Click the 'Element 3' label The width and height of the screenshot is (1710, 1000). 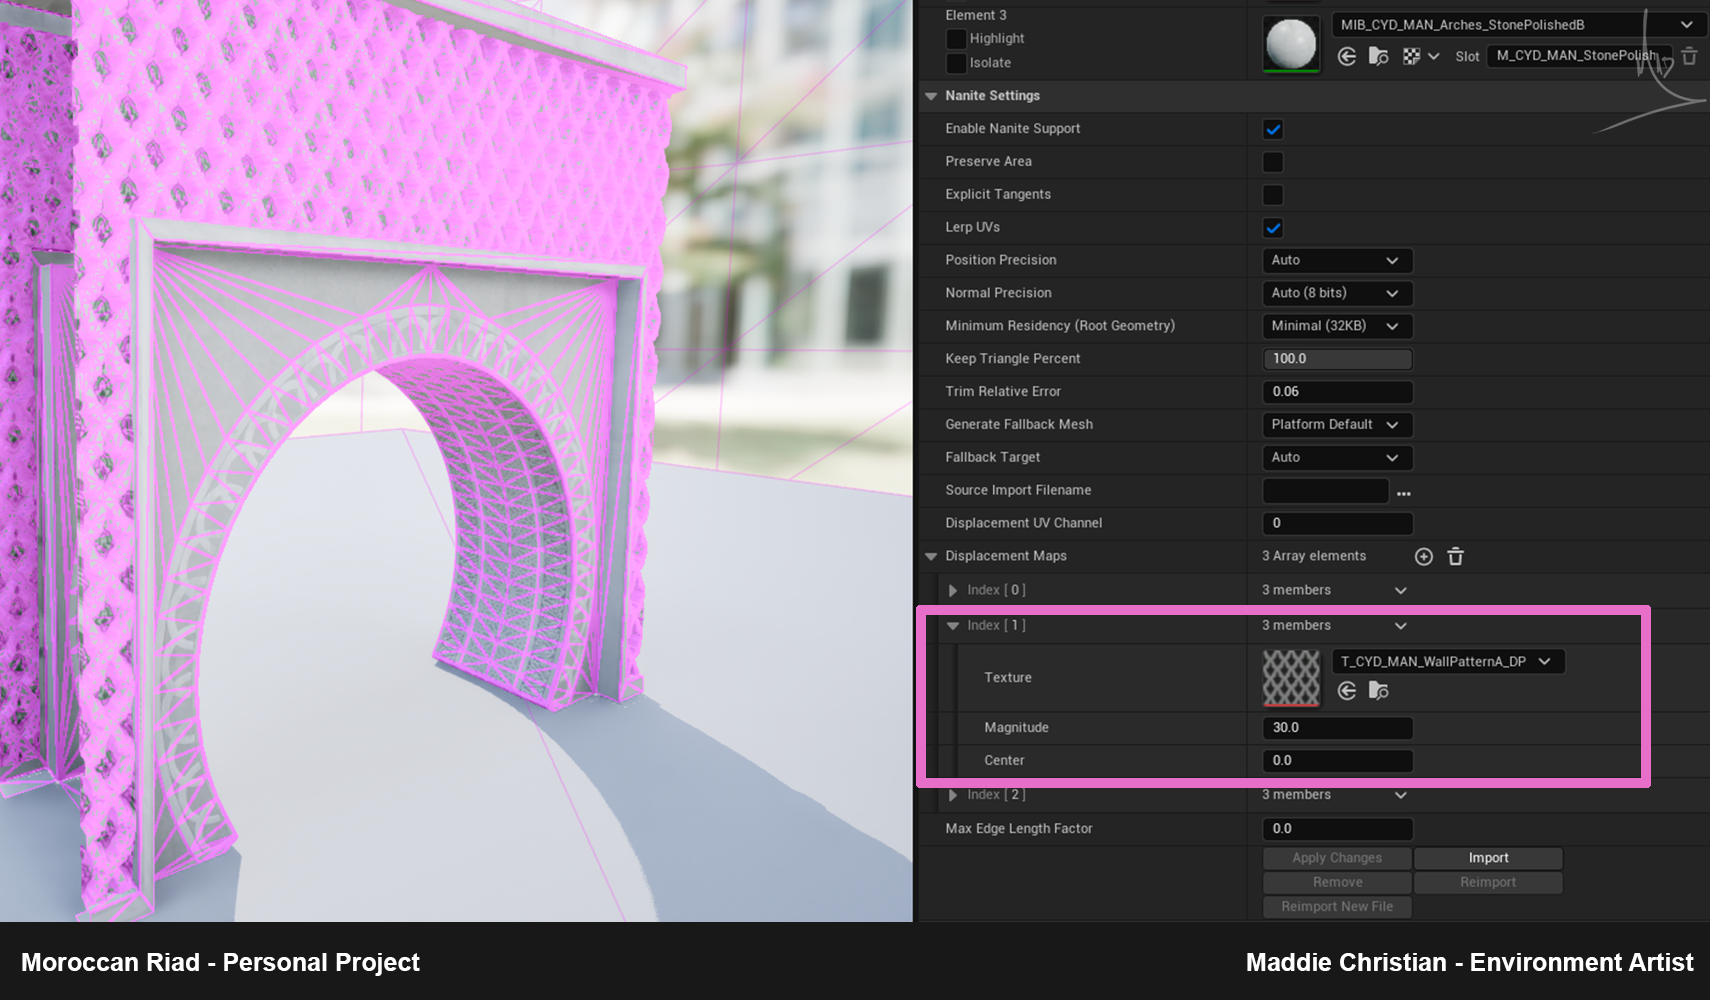click(976, 15)
